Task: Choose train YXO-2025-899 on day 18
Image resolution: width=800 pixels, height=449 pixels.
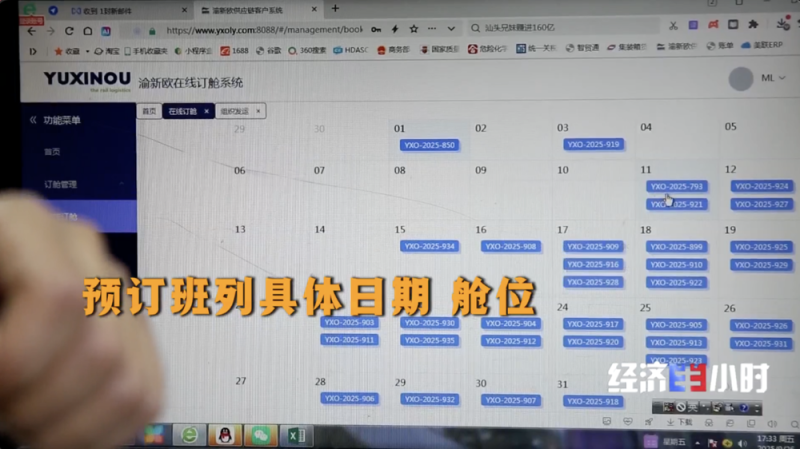Action: point(676,247)
